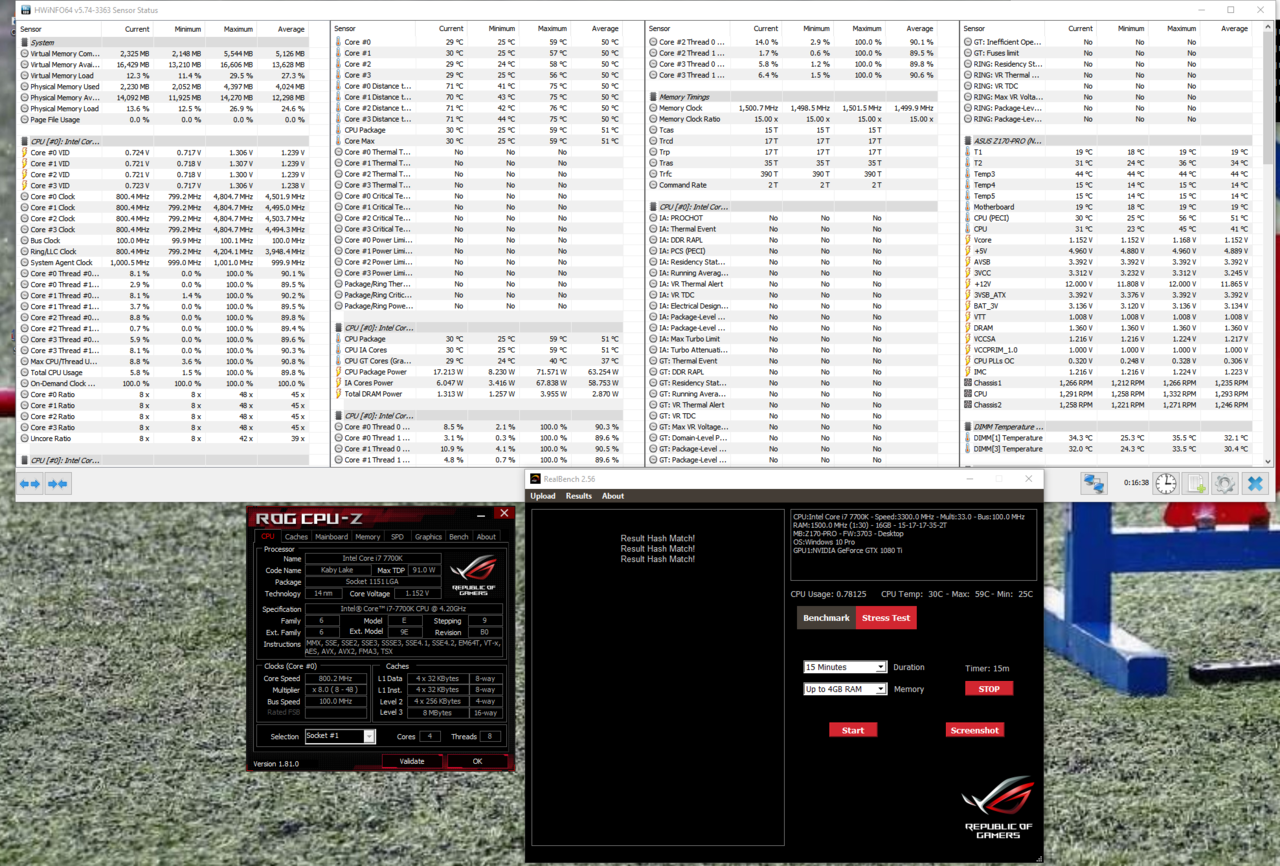This screenshot has height=866, width=1280.
Task: Click the Validate button in CPU-Z
Action: (412, 761)
